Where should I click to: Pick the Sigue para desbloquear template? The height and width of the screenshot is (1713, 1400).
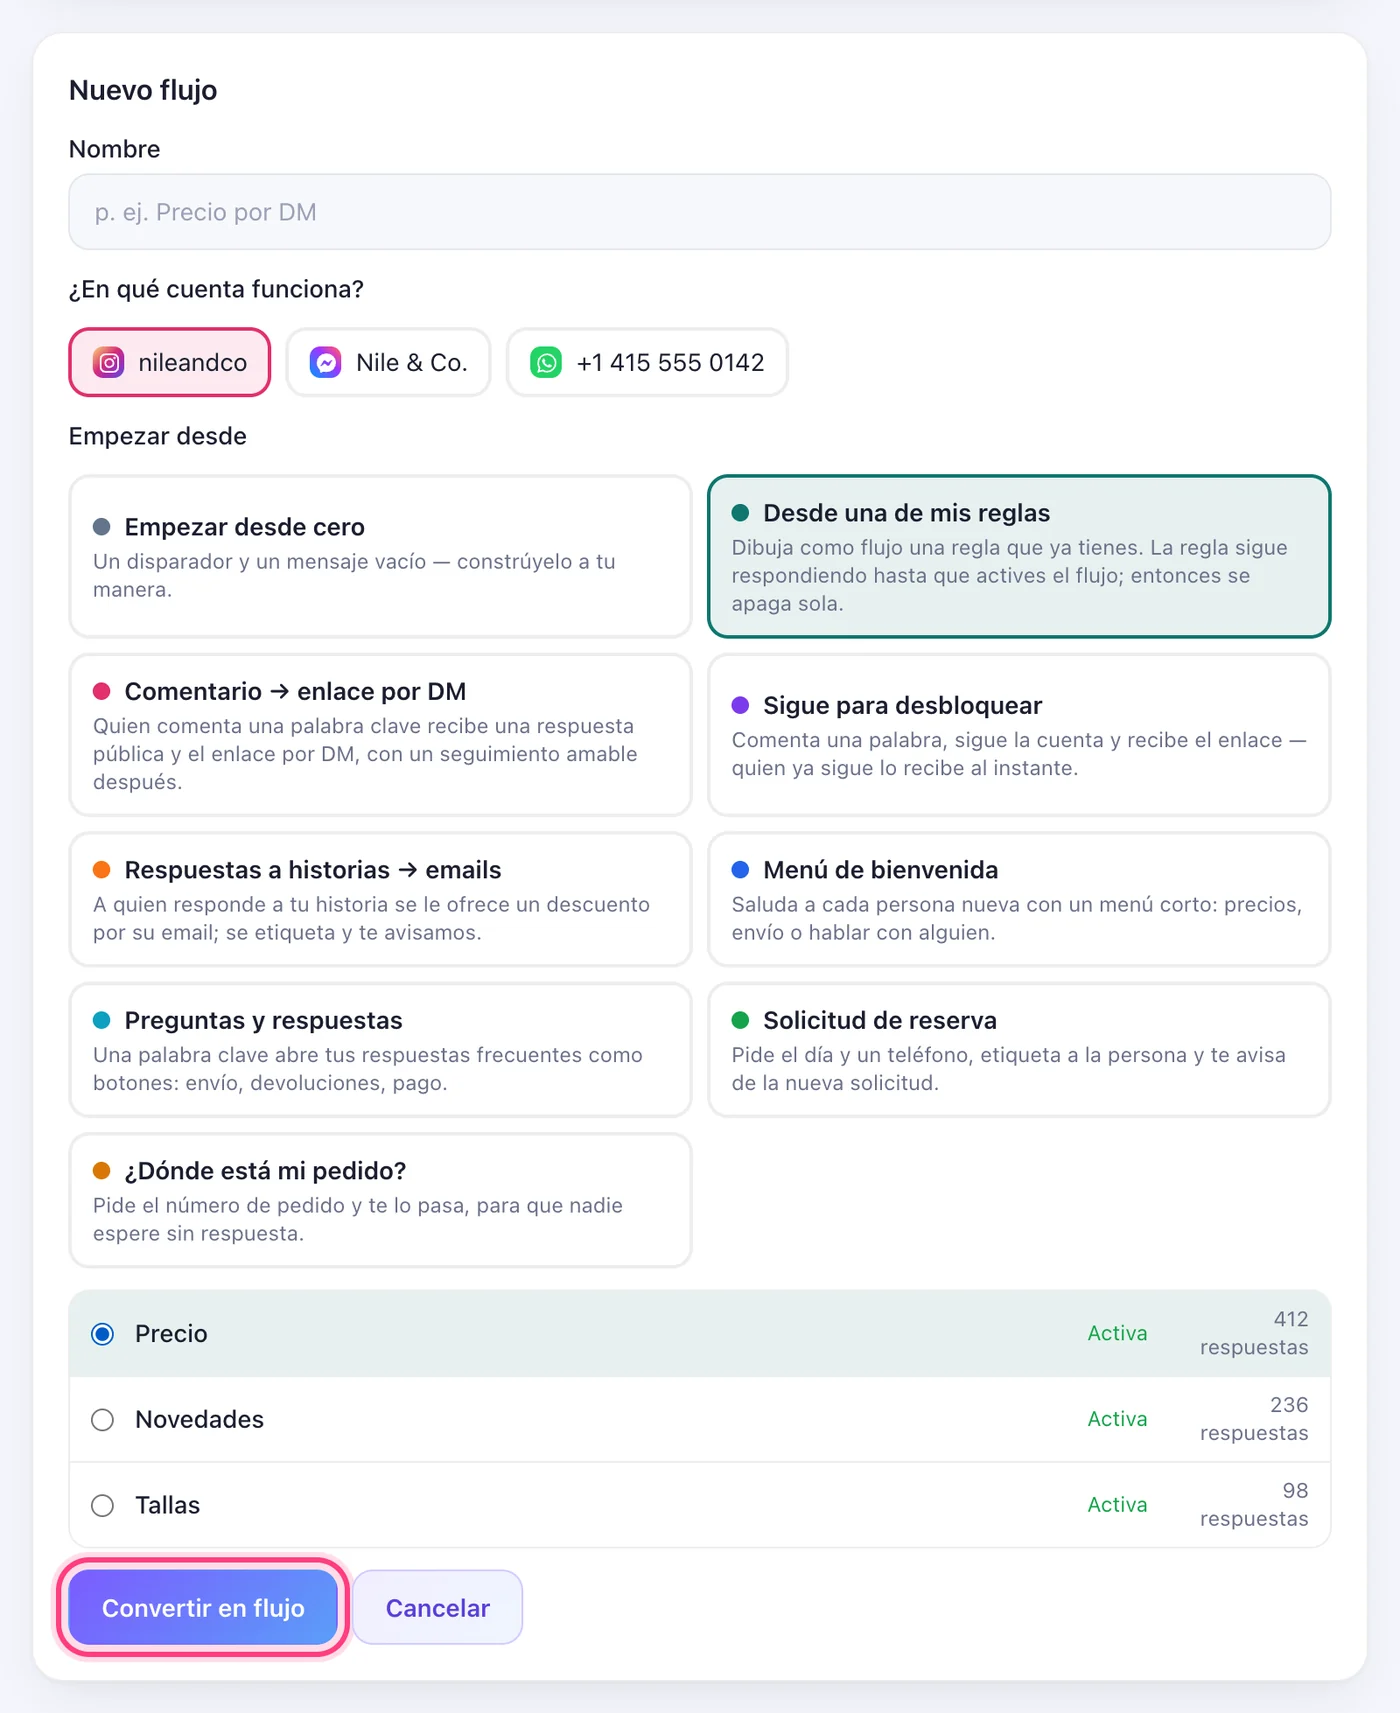(x=1019, y=735)
